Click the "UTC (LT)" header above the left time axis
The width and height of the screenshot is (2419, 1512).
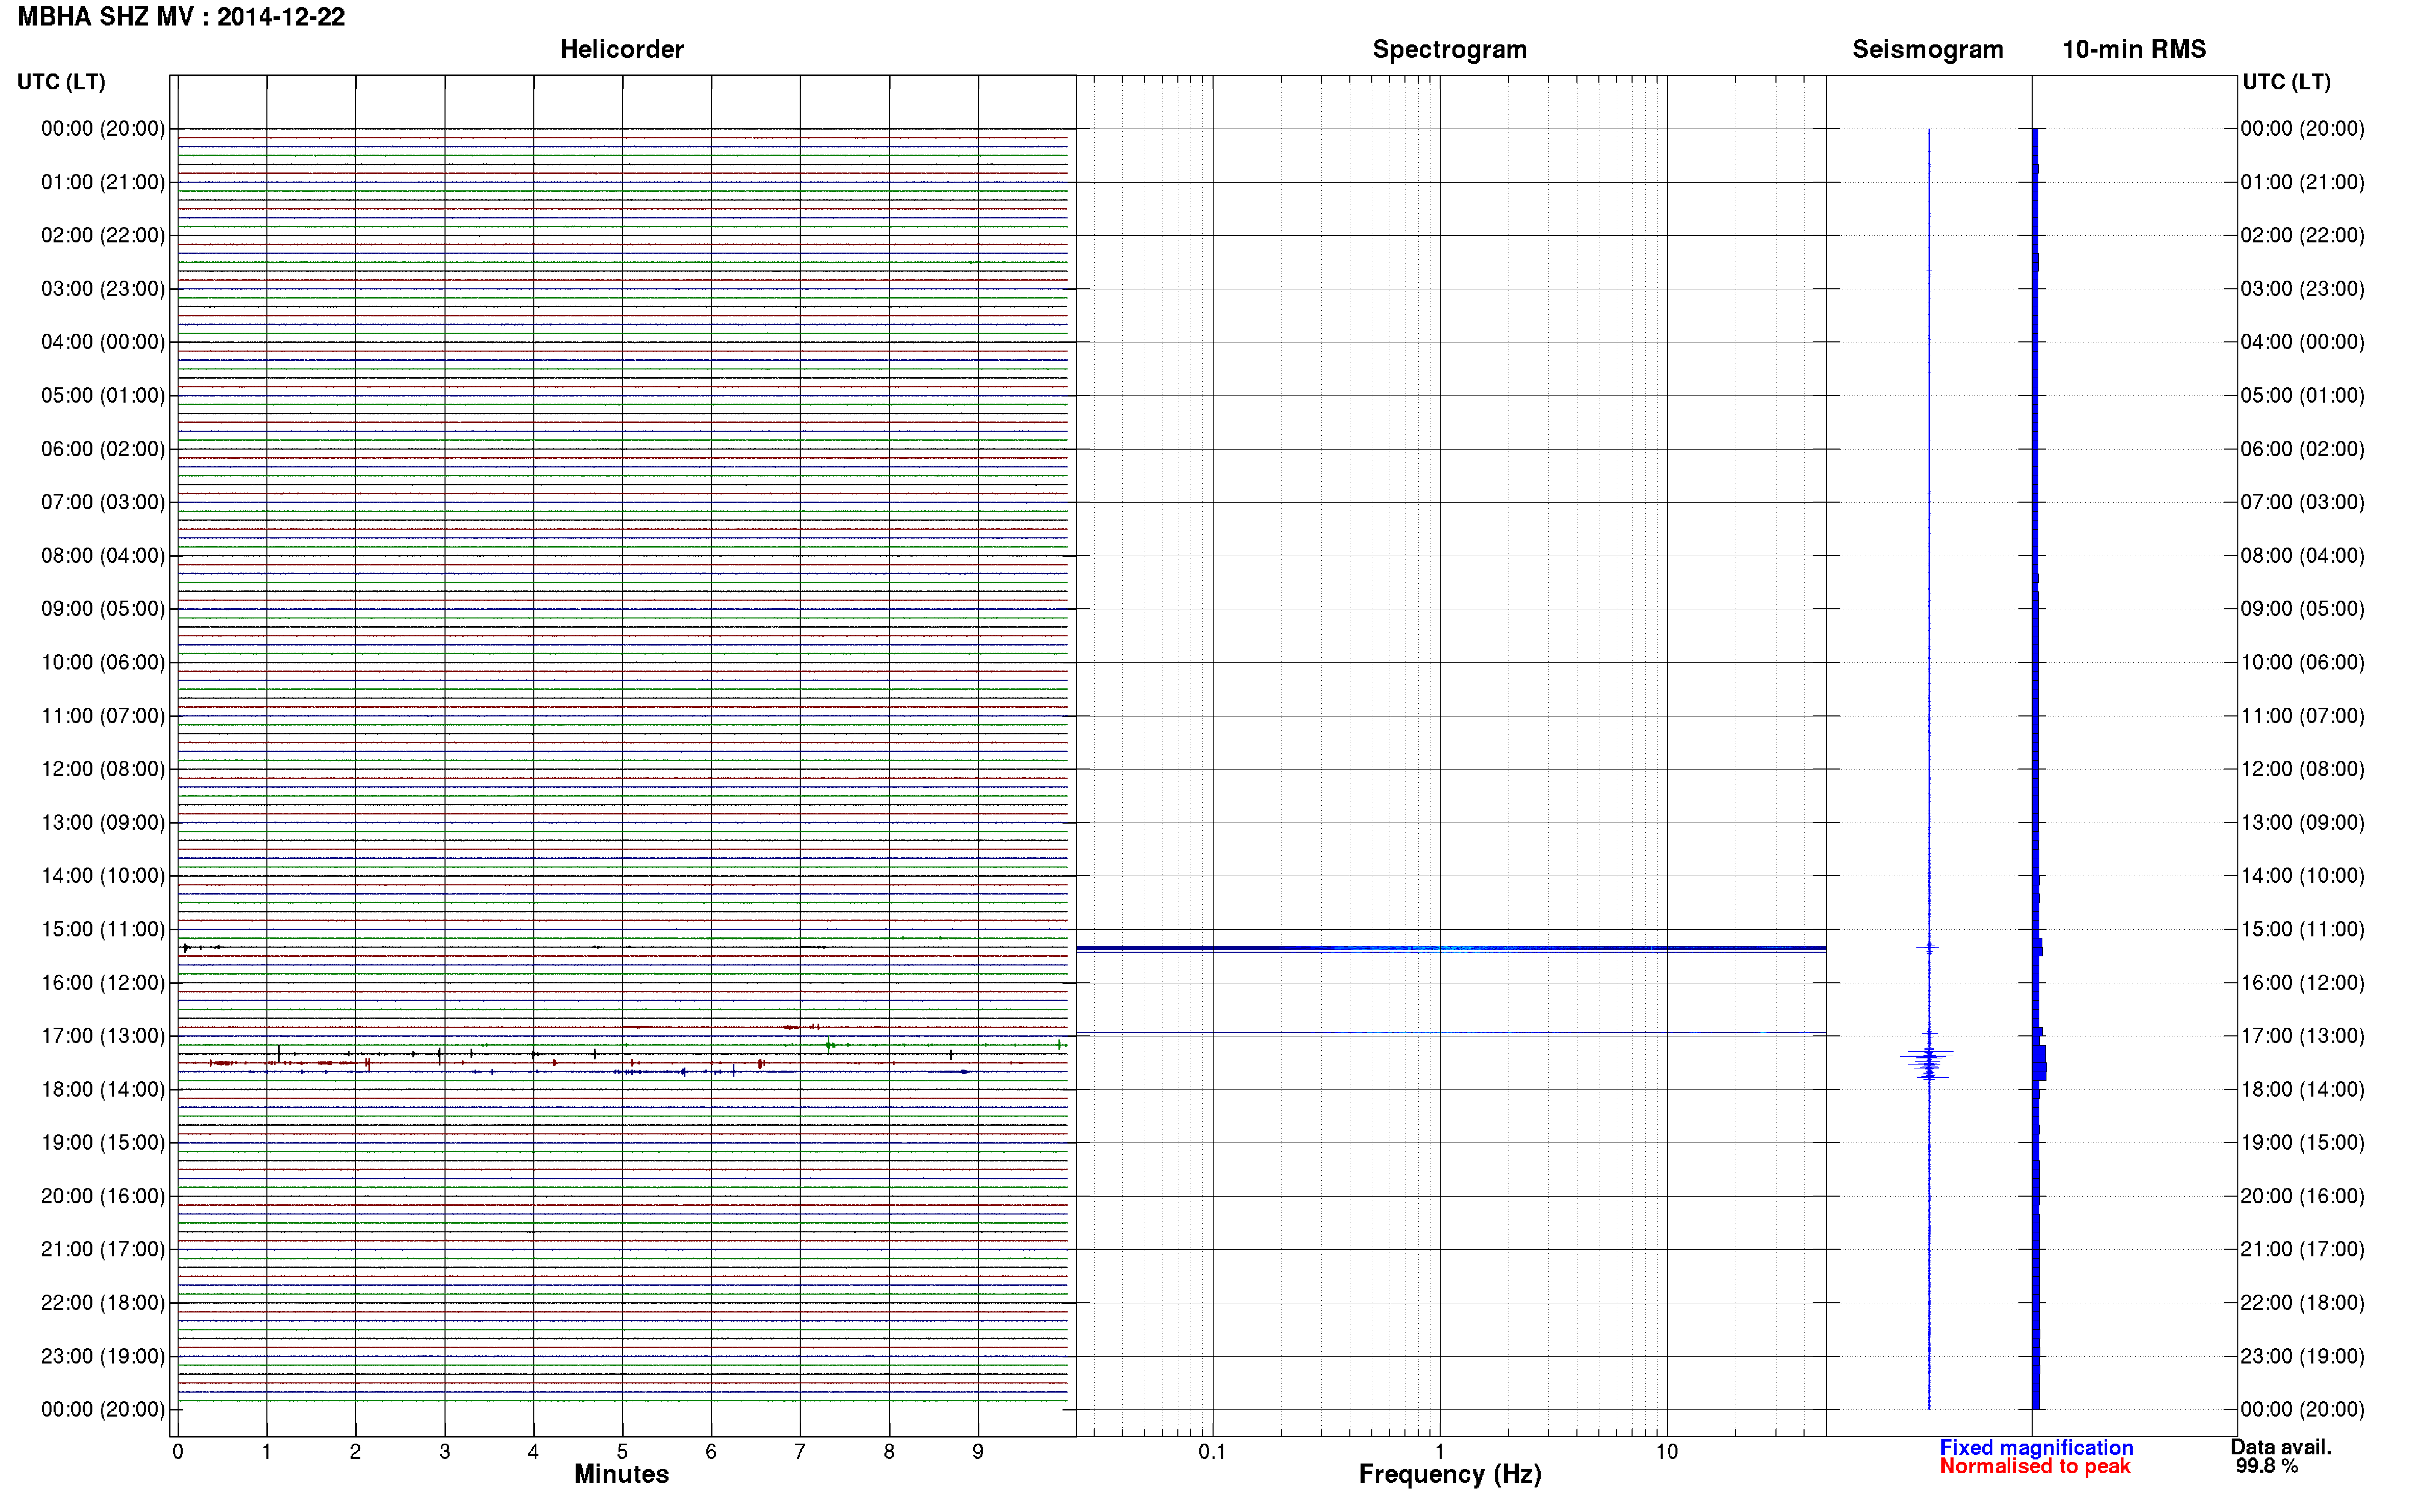[61, 82]
